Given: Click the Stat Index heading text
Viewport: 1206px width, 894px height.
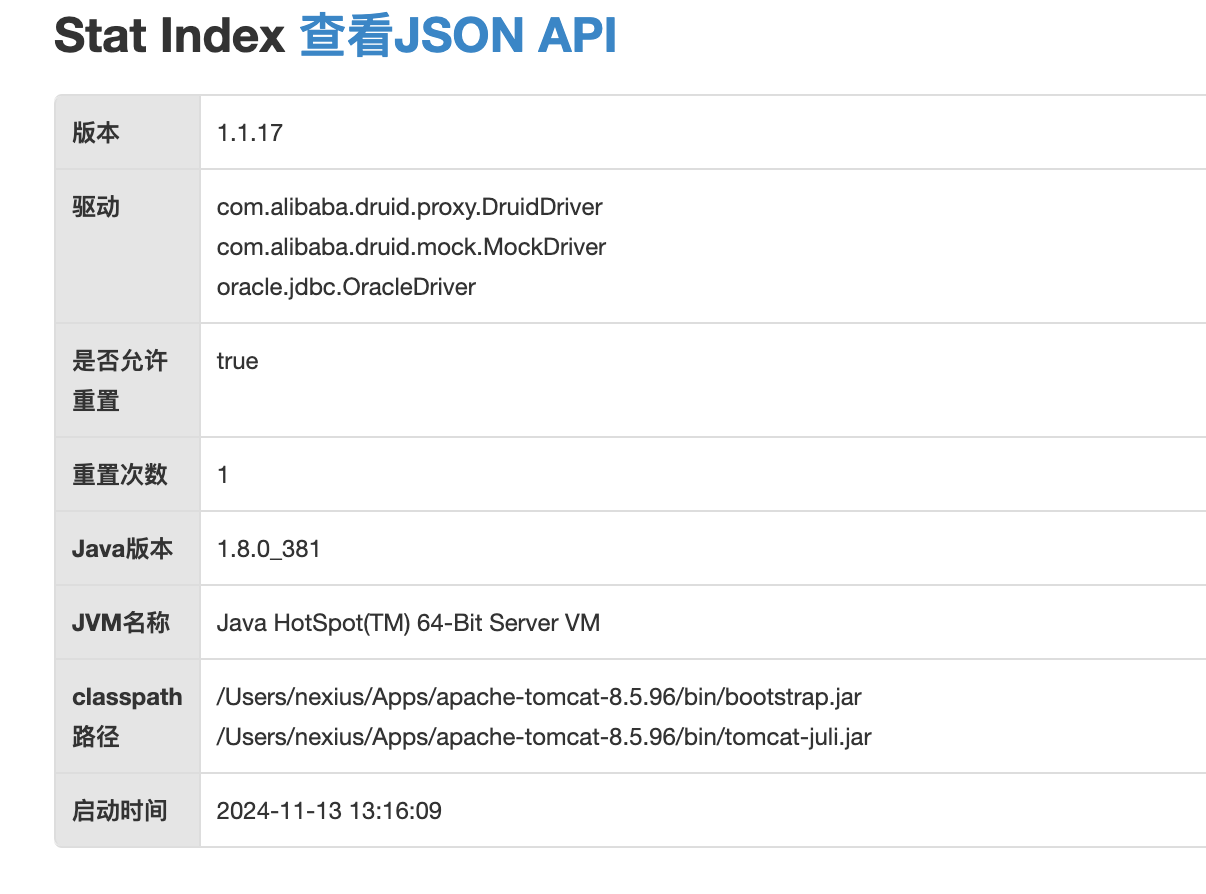Looking at the screenshot, I should pyautogui.click(x=170, y=36).
